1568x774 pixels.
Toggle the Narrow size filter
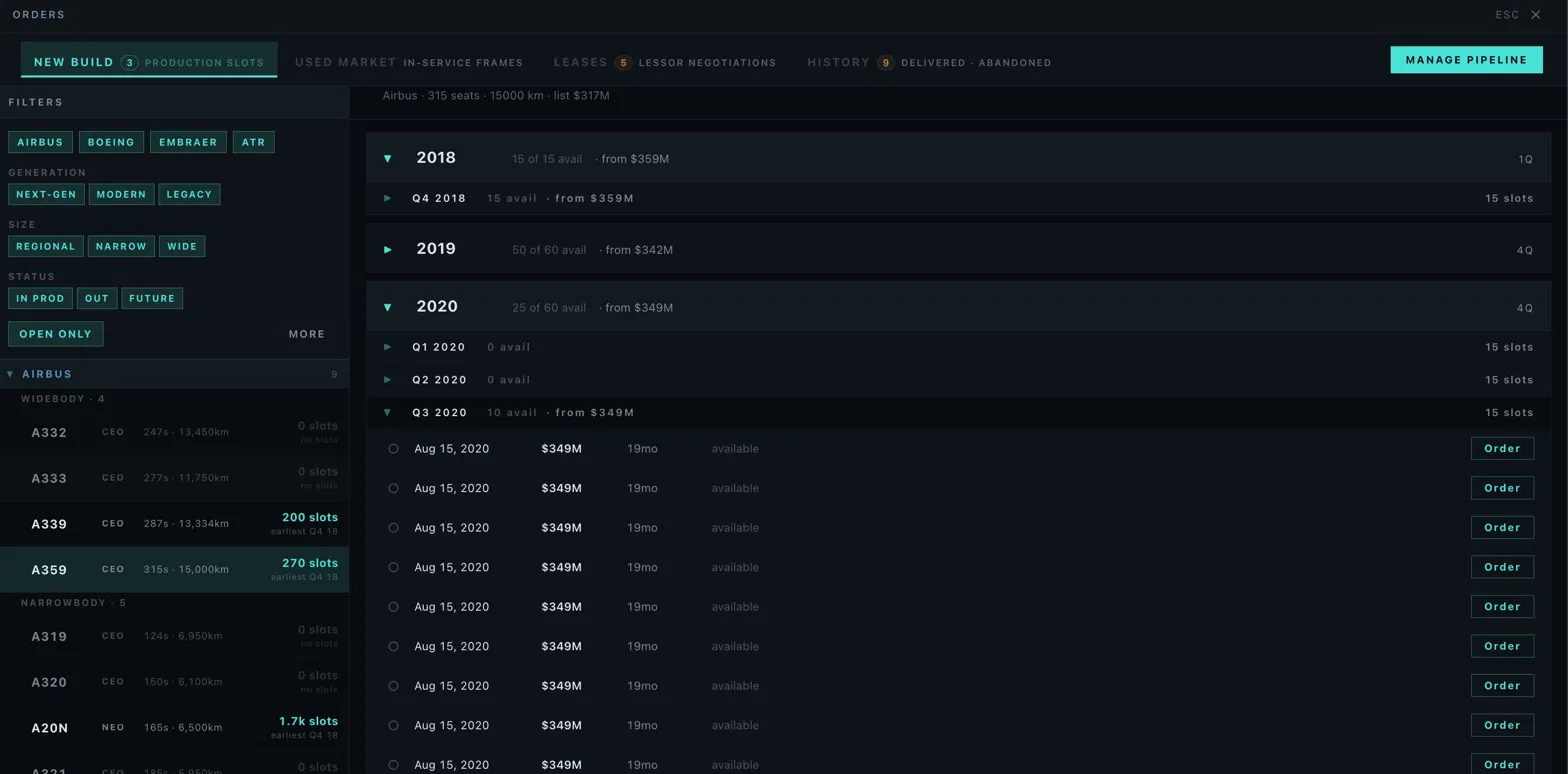point(121,246)
